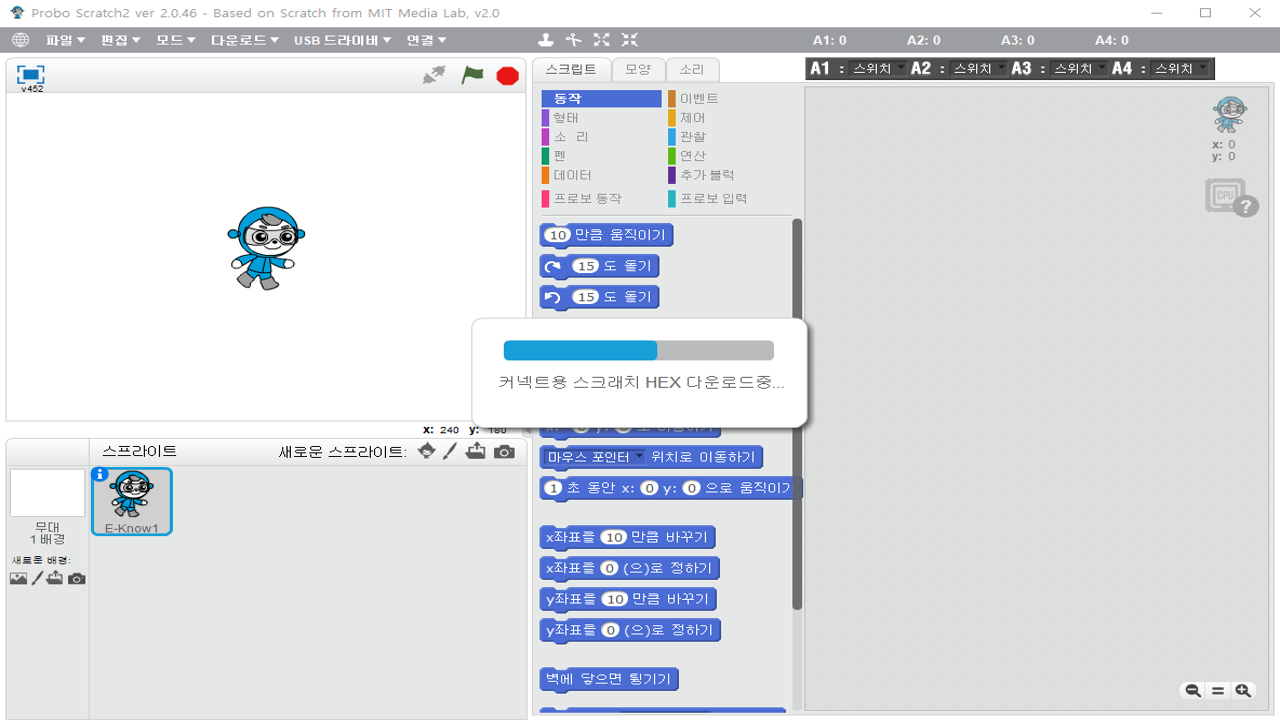
Task: Open the 파일 menu
Action: (x=65, y=40)
